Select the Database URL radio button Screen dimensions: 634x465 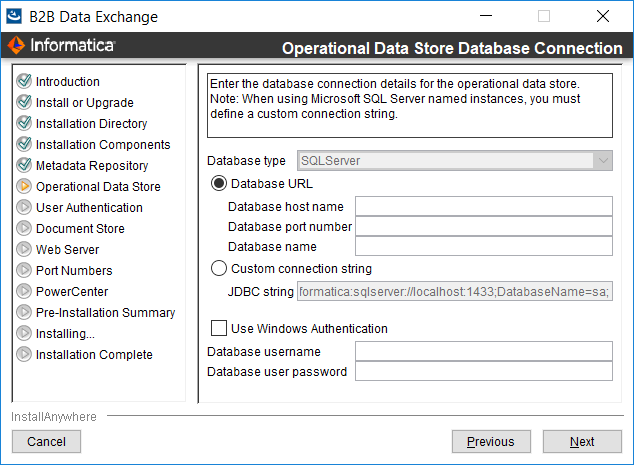(x=219, y=184)
